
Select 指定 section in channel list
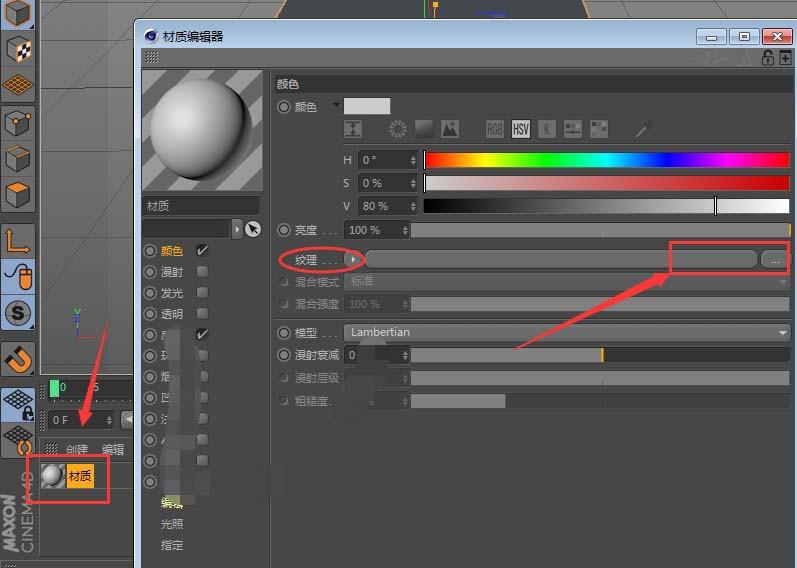point(172,545)
